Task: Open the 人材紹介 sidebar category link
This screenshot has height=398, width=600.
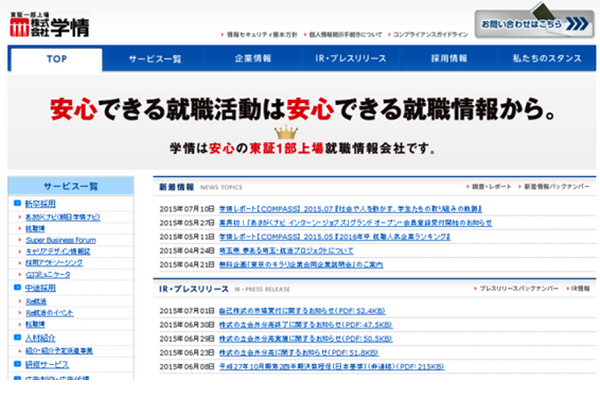Action: click(40, 338)
